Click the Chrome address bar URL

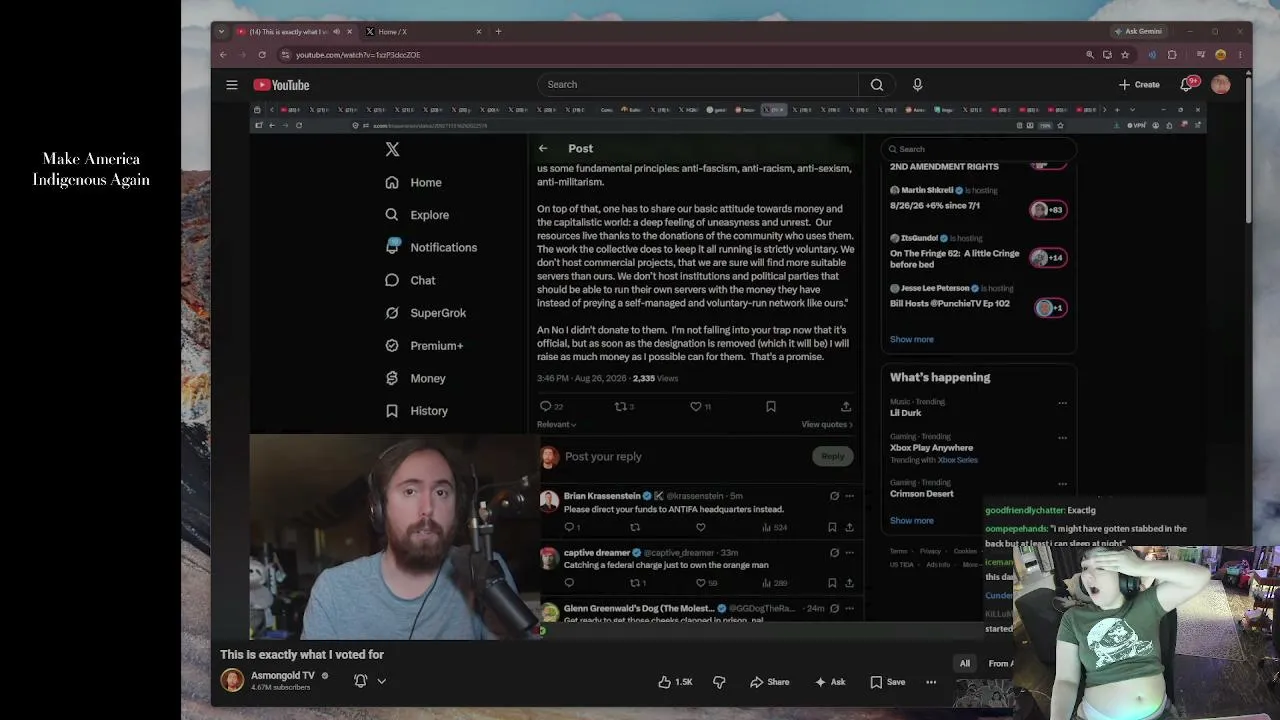tap(358, 55)
